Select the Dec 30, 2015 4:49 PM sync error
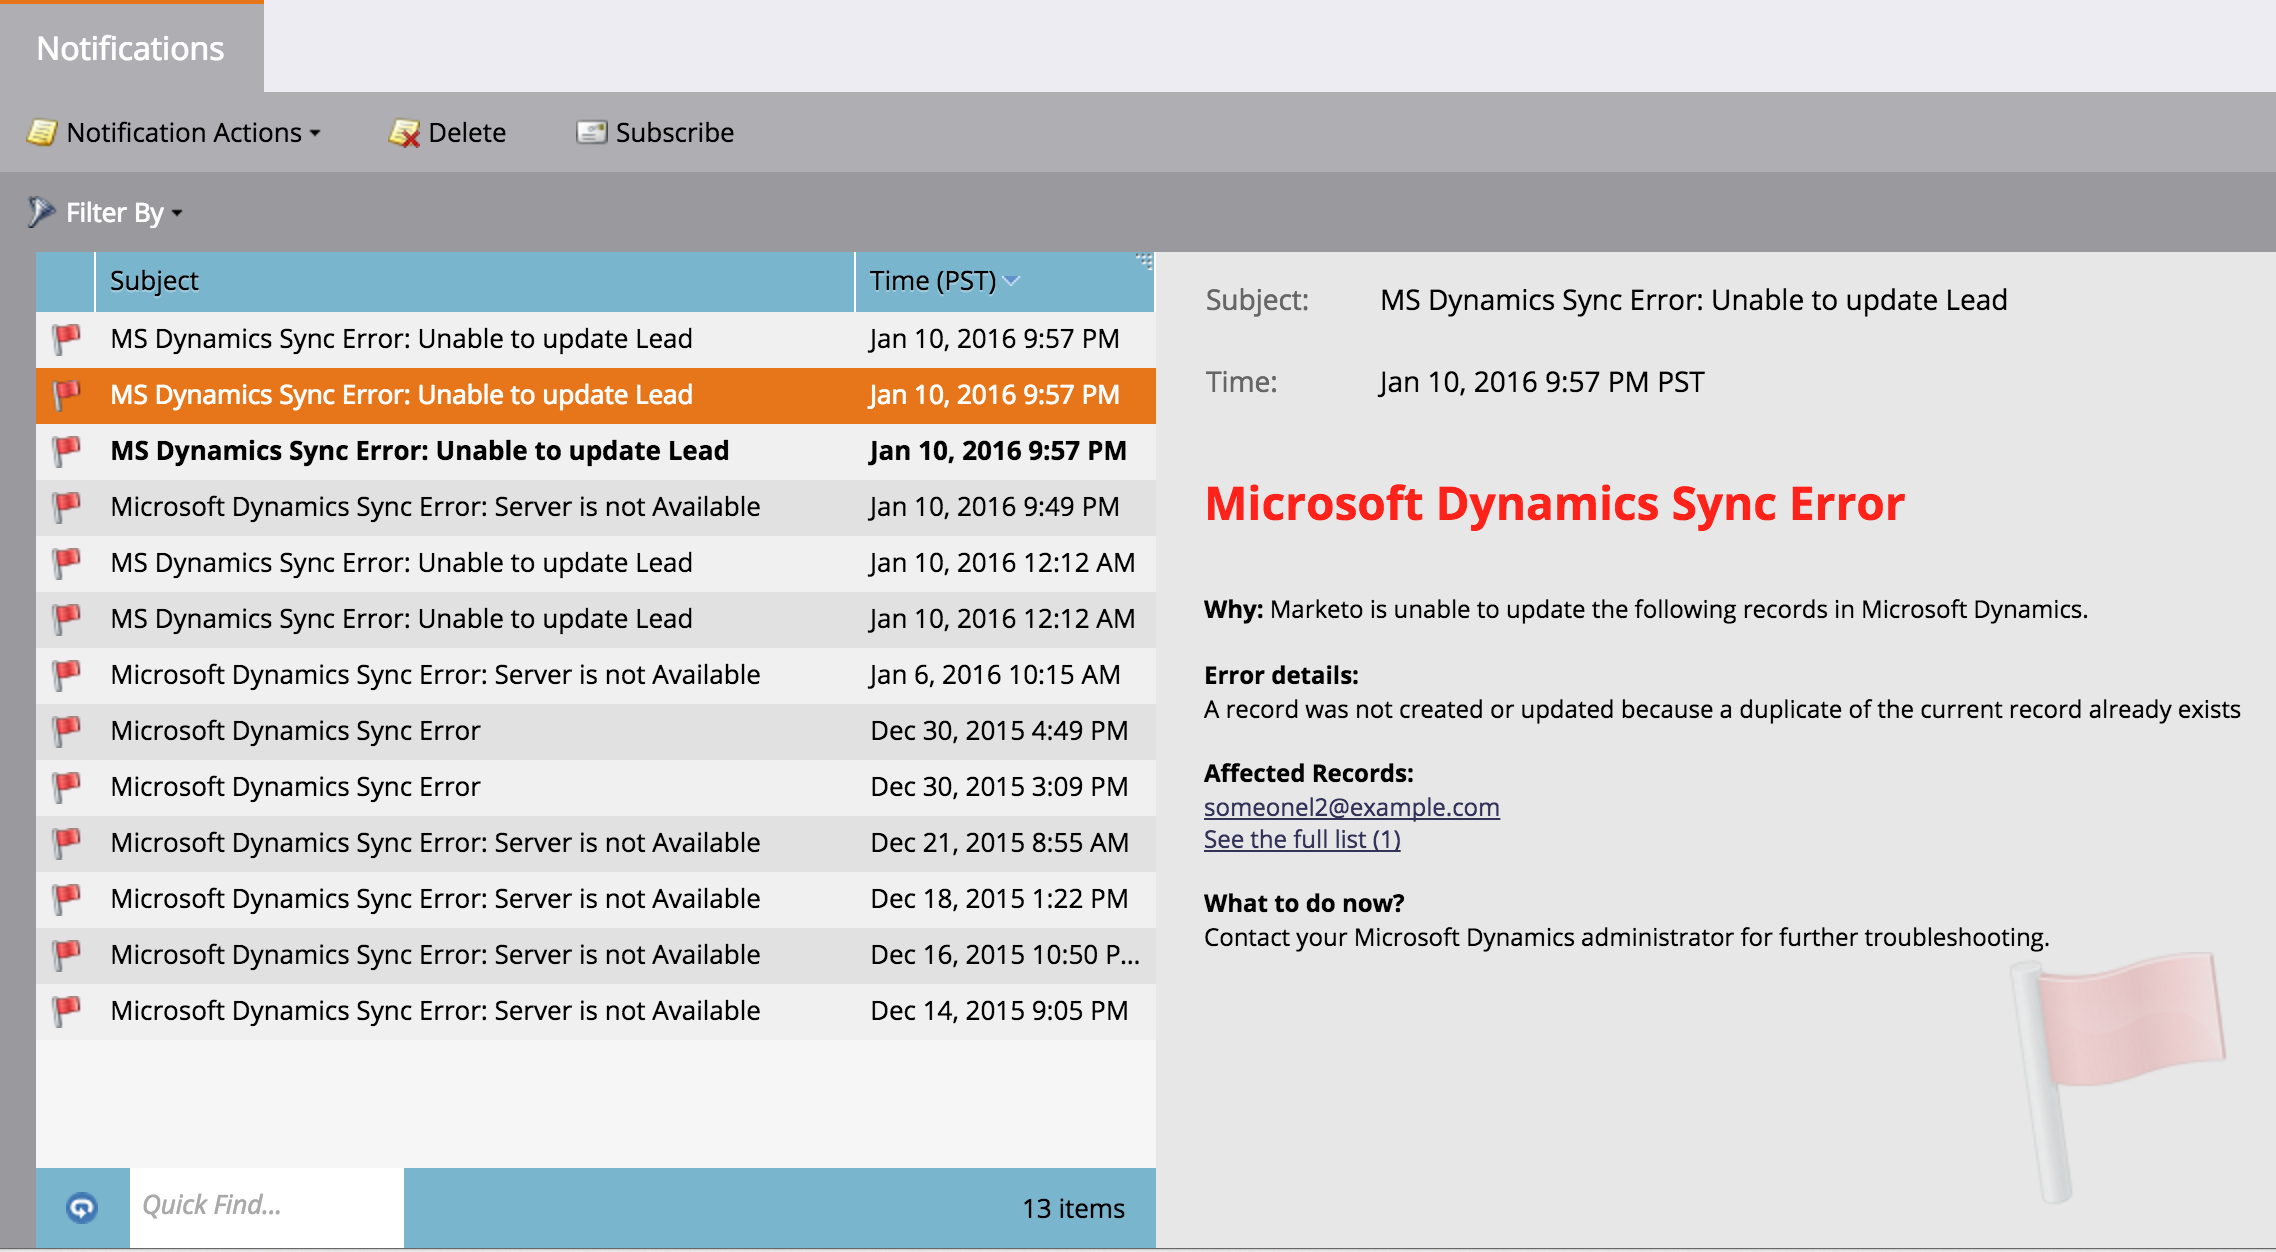The height and width of the screenshot is (1252, 2276). [296, 731]
